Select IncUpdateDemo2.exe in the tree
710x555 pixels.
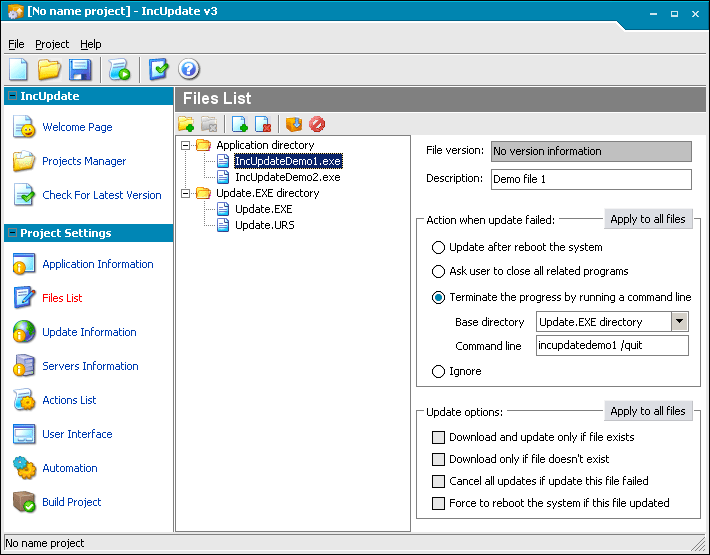point(288,177)
